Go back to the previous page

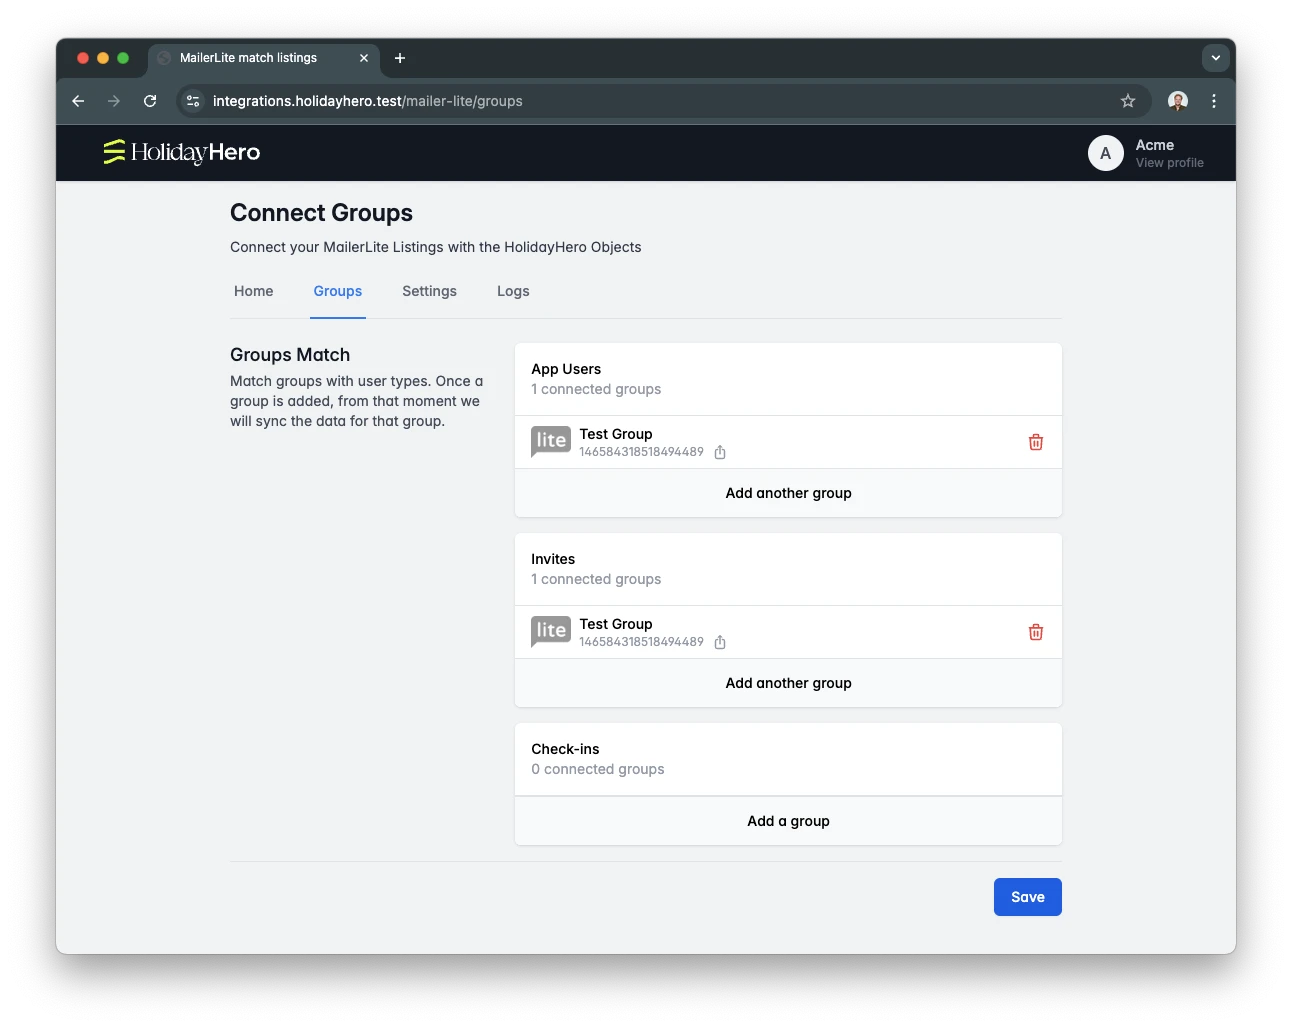78,101
